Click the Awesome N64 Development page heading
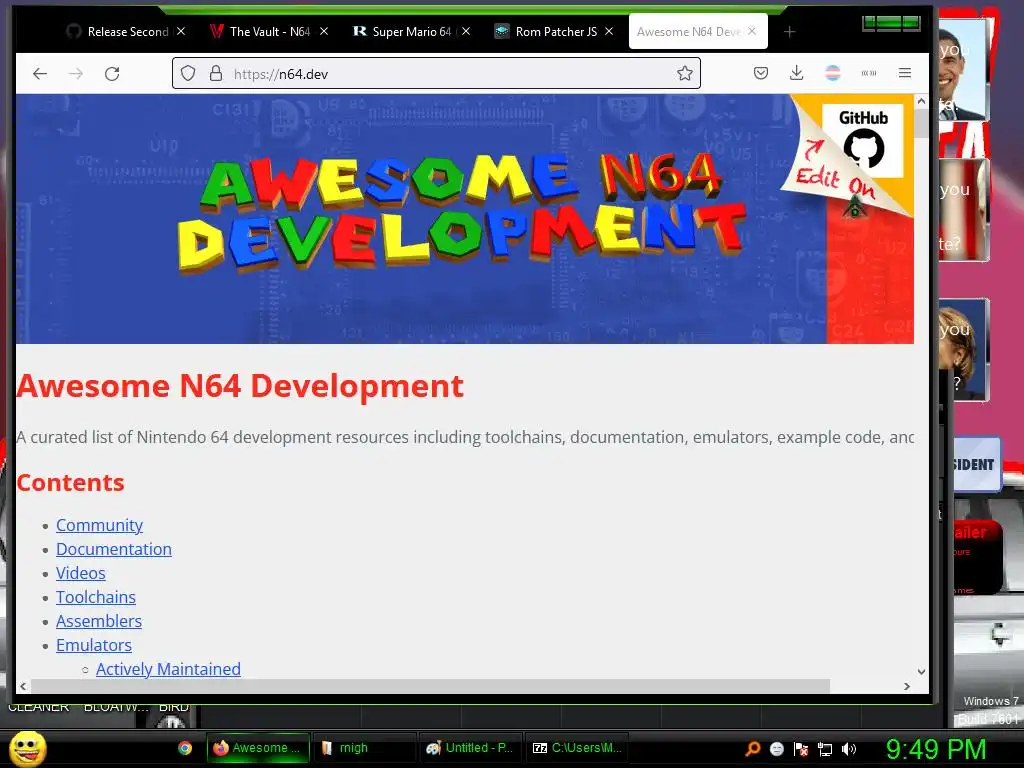 [x=240, y=386]
